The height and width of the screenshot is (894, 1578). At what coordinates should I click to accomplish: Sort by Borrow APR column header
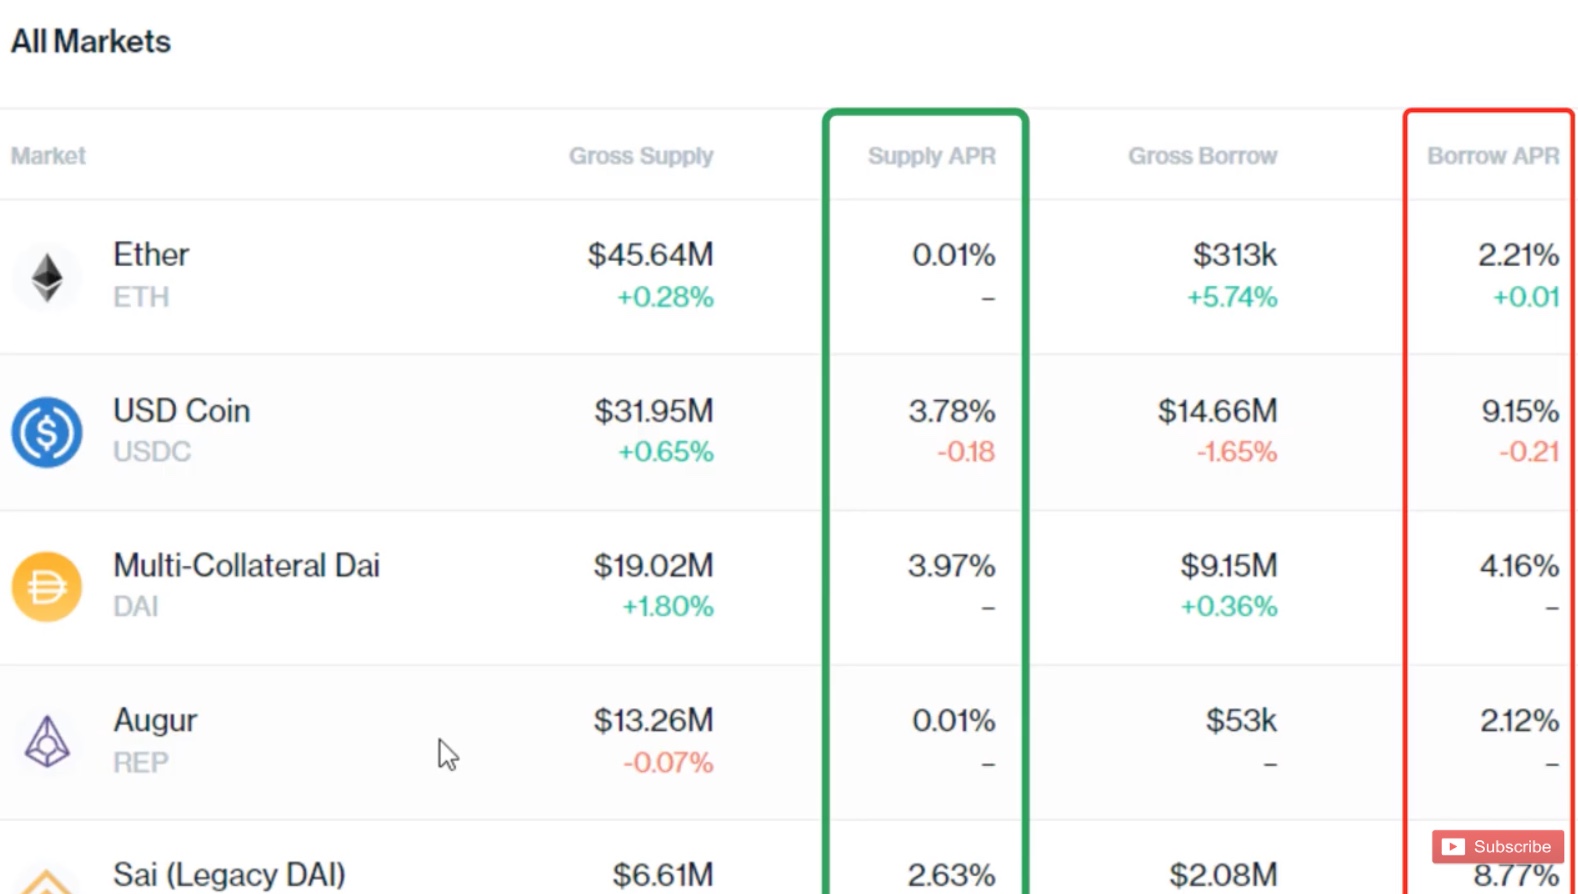coord(1493,156)
